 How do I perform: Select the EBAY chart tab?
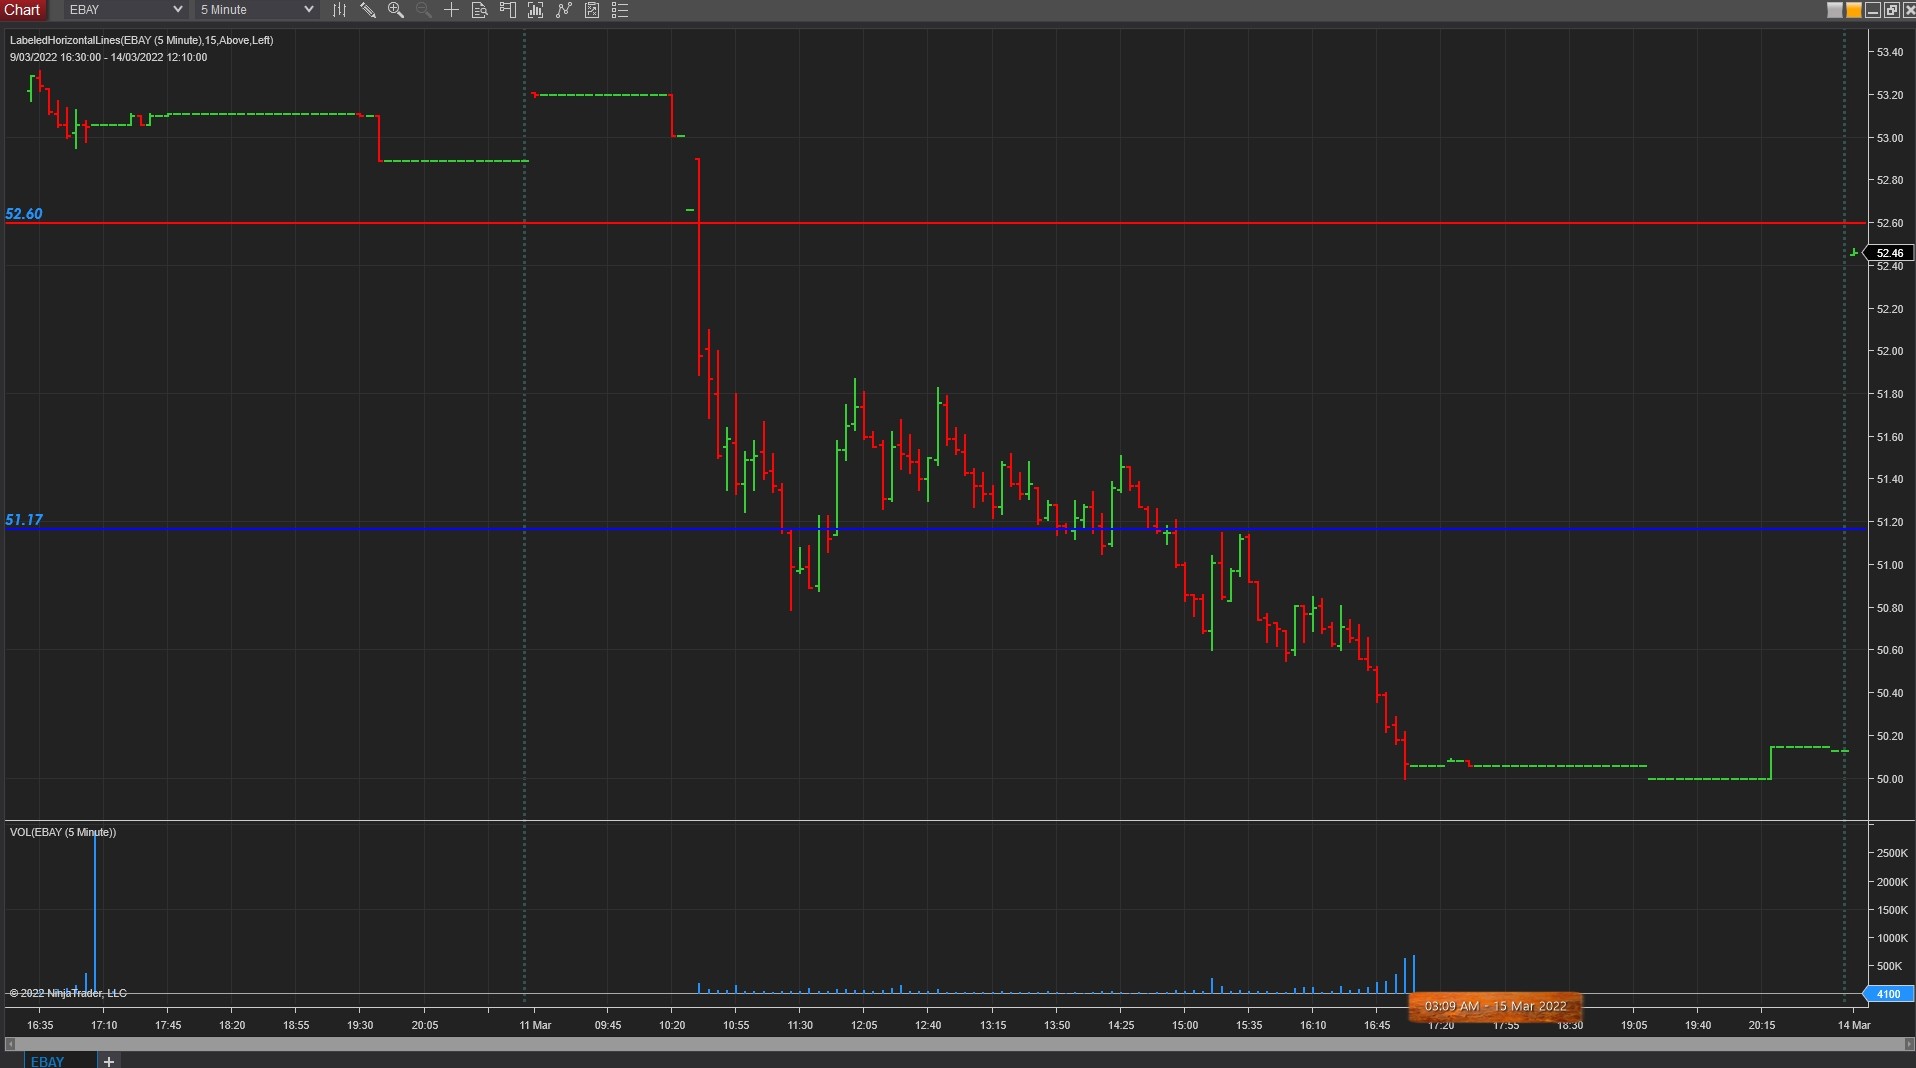pos(48,1061)
